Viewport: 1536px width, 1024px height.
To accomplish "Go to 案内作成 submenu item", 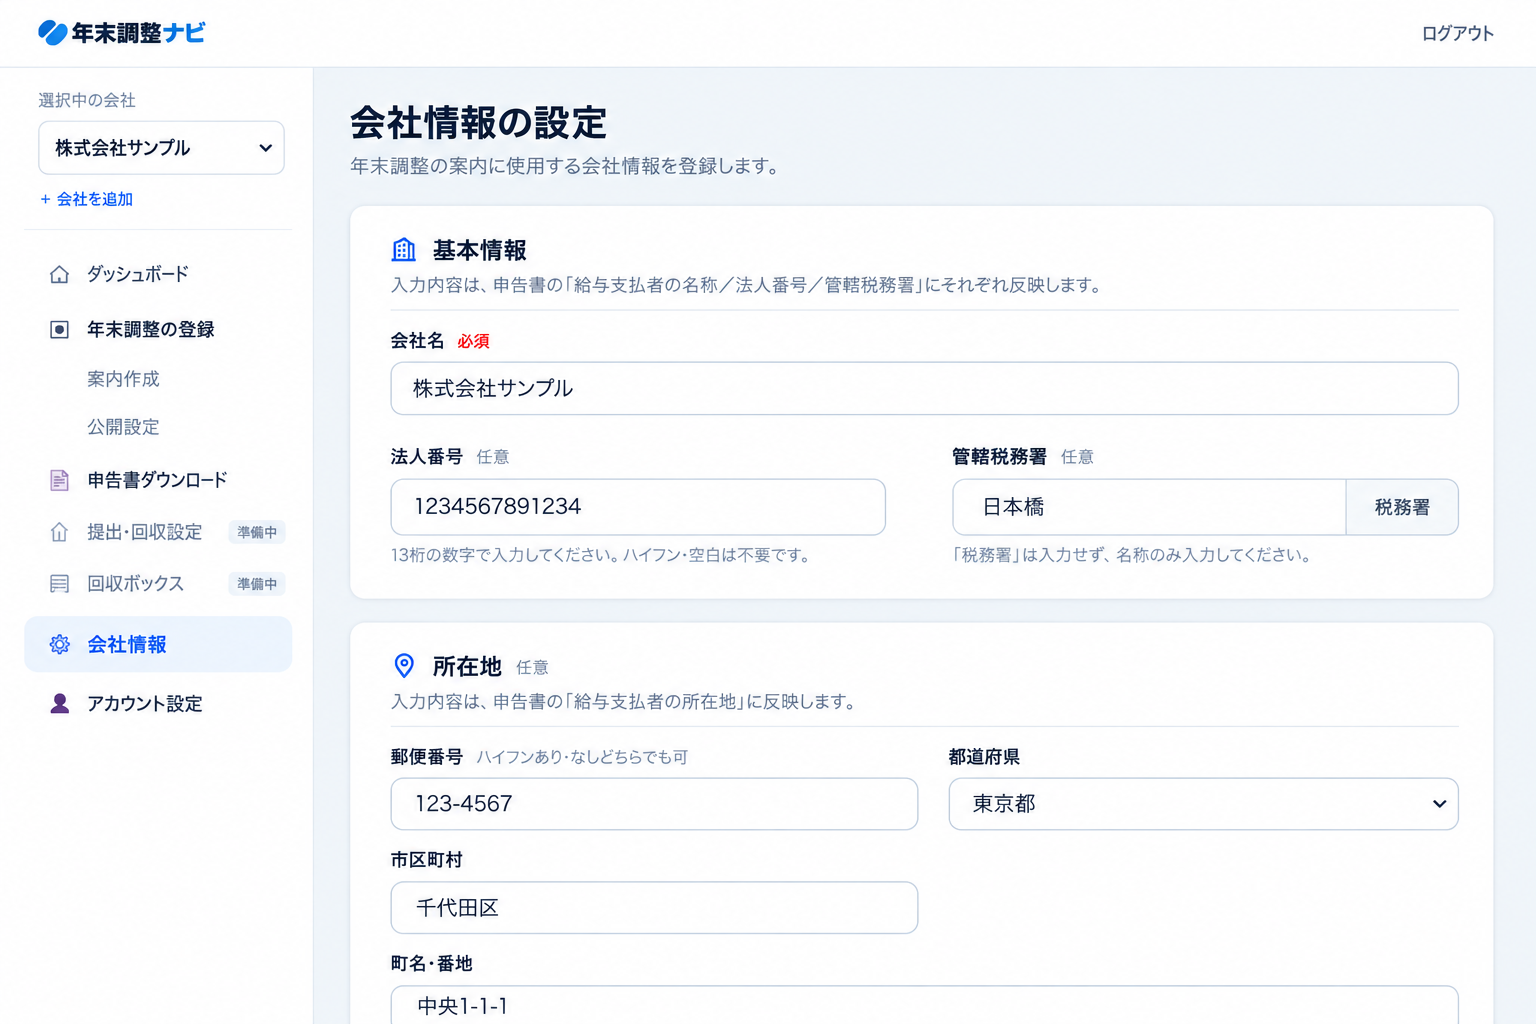I will tap(123, 379).
